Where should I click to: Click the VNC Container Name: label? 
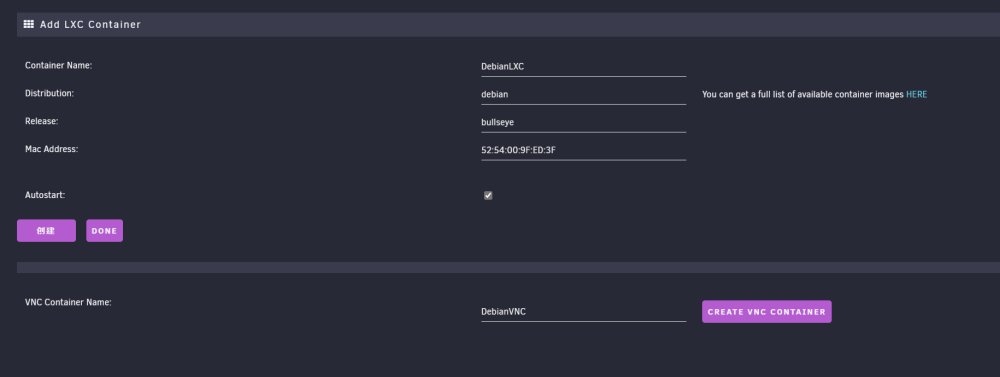click(68, 302)
